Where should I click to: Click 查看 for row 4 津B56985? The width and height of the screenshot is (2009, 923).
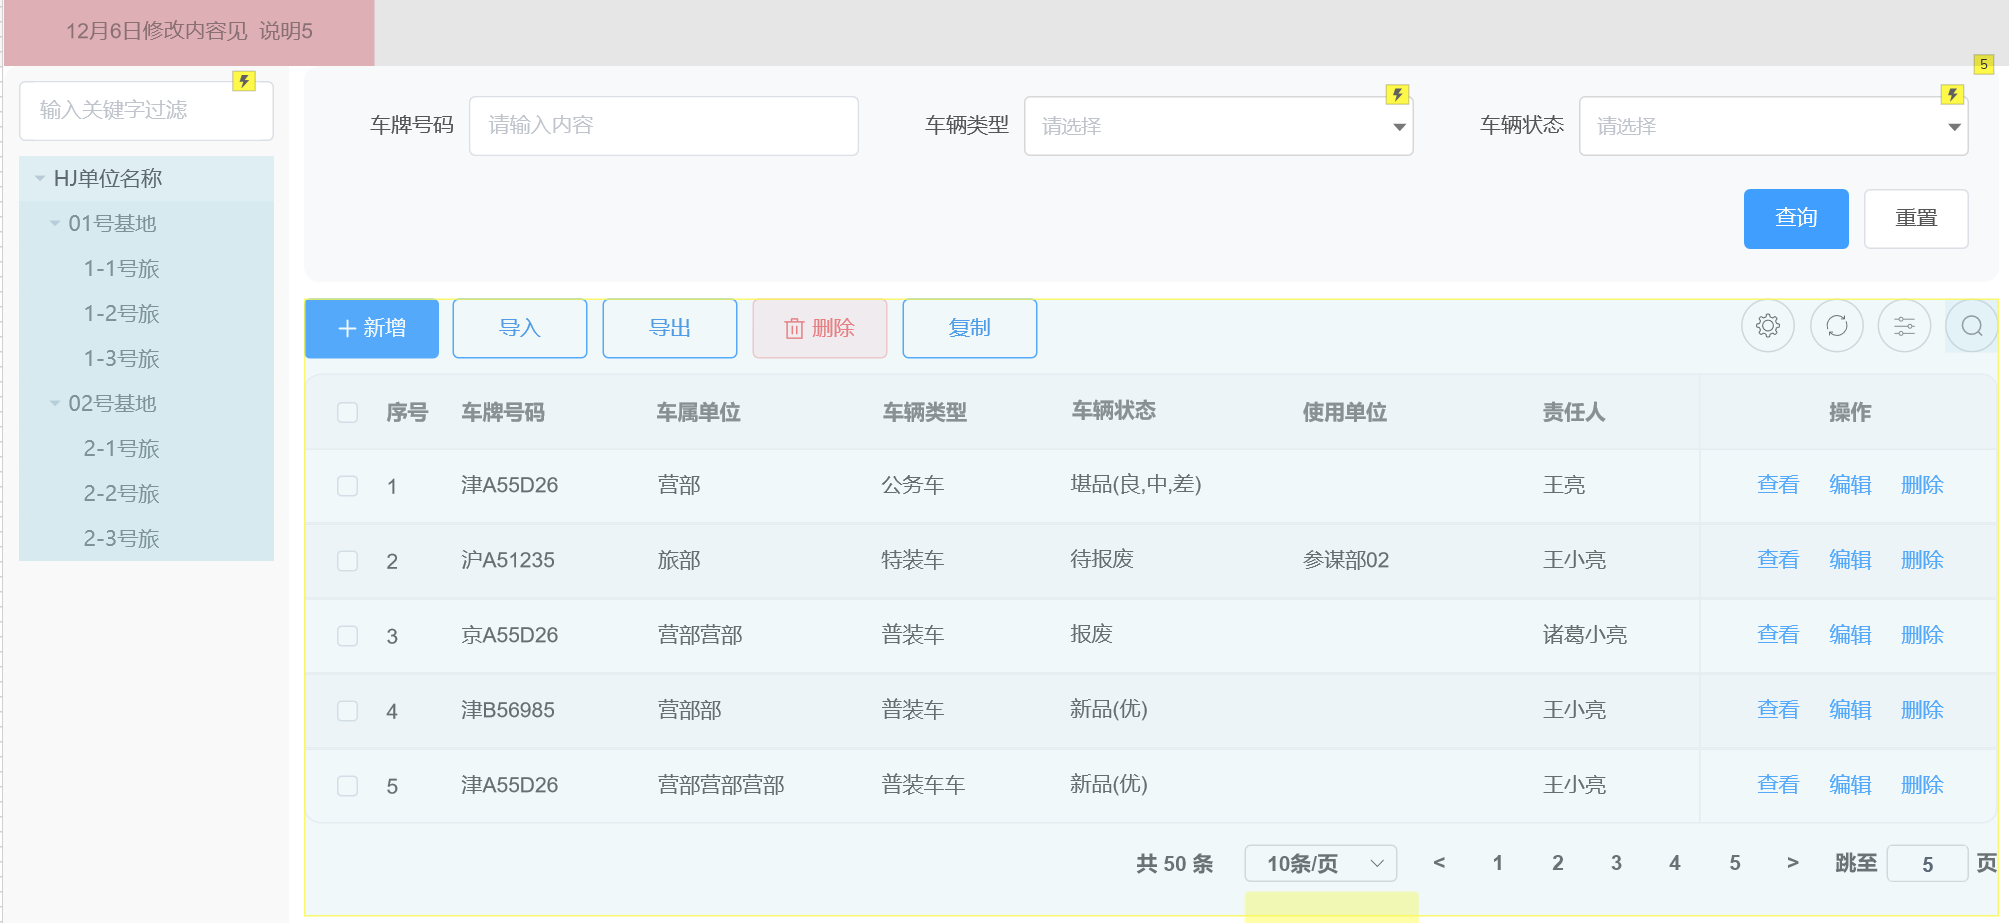(1778, 710)
